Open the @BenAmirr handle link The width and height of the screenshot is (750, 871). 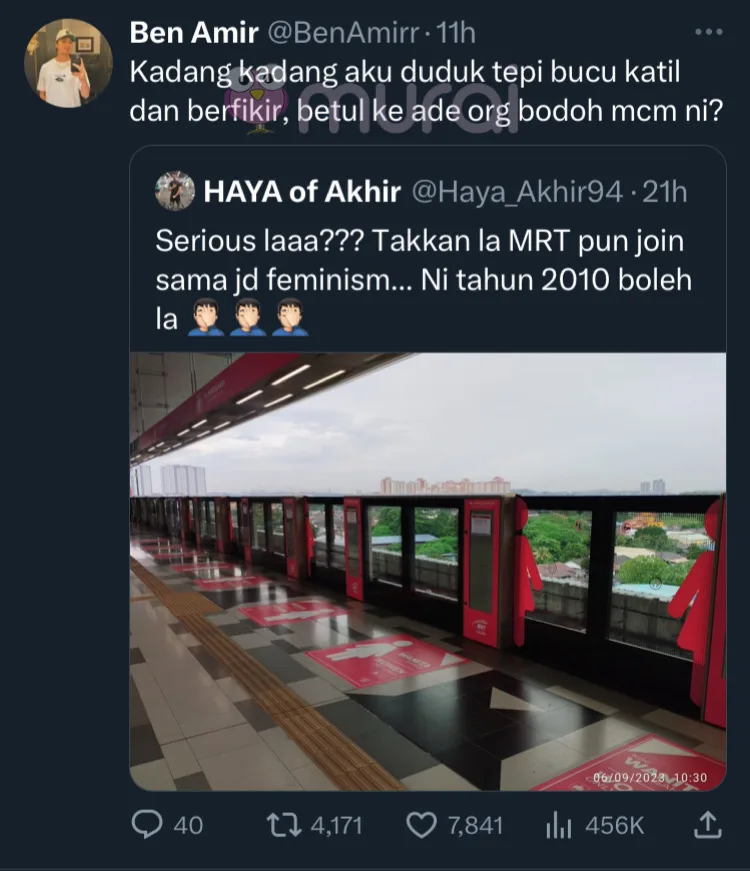343,33
